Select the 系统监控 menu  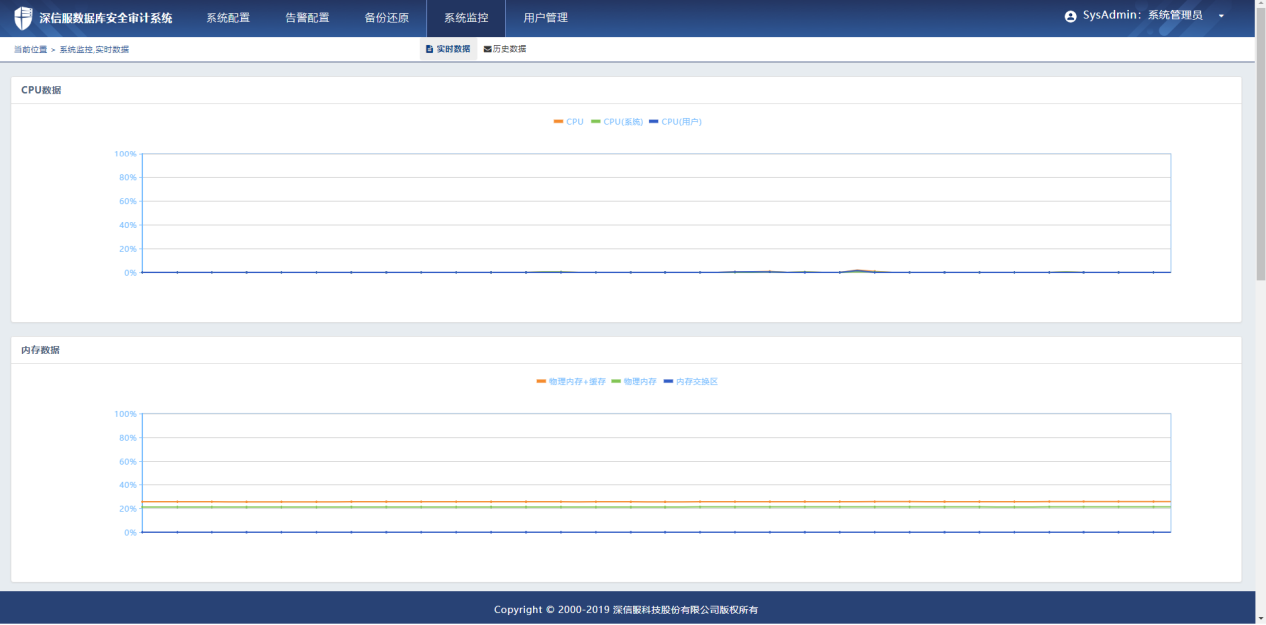[x=466, y=18]
